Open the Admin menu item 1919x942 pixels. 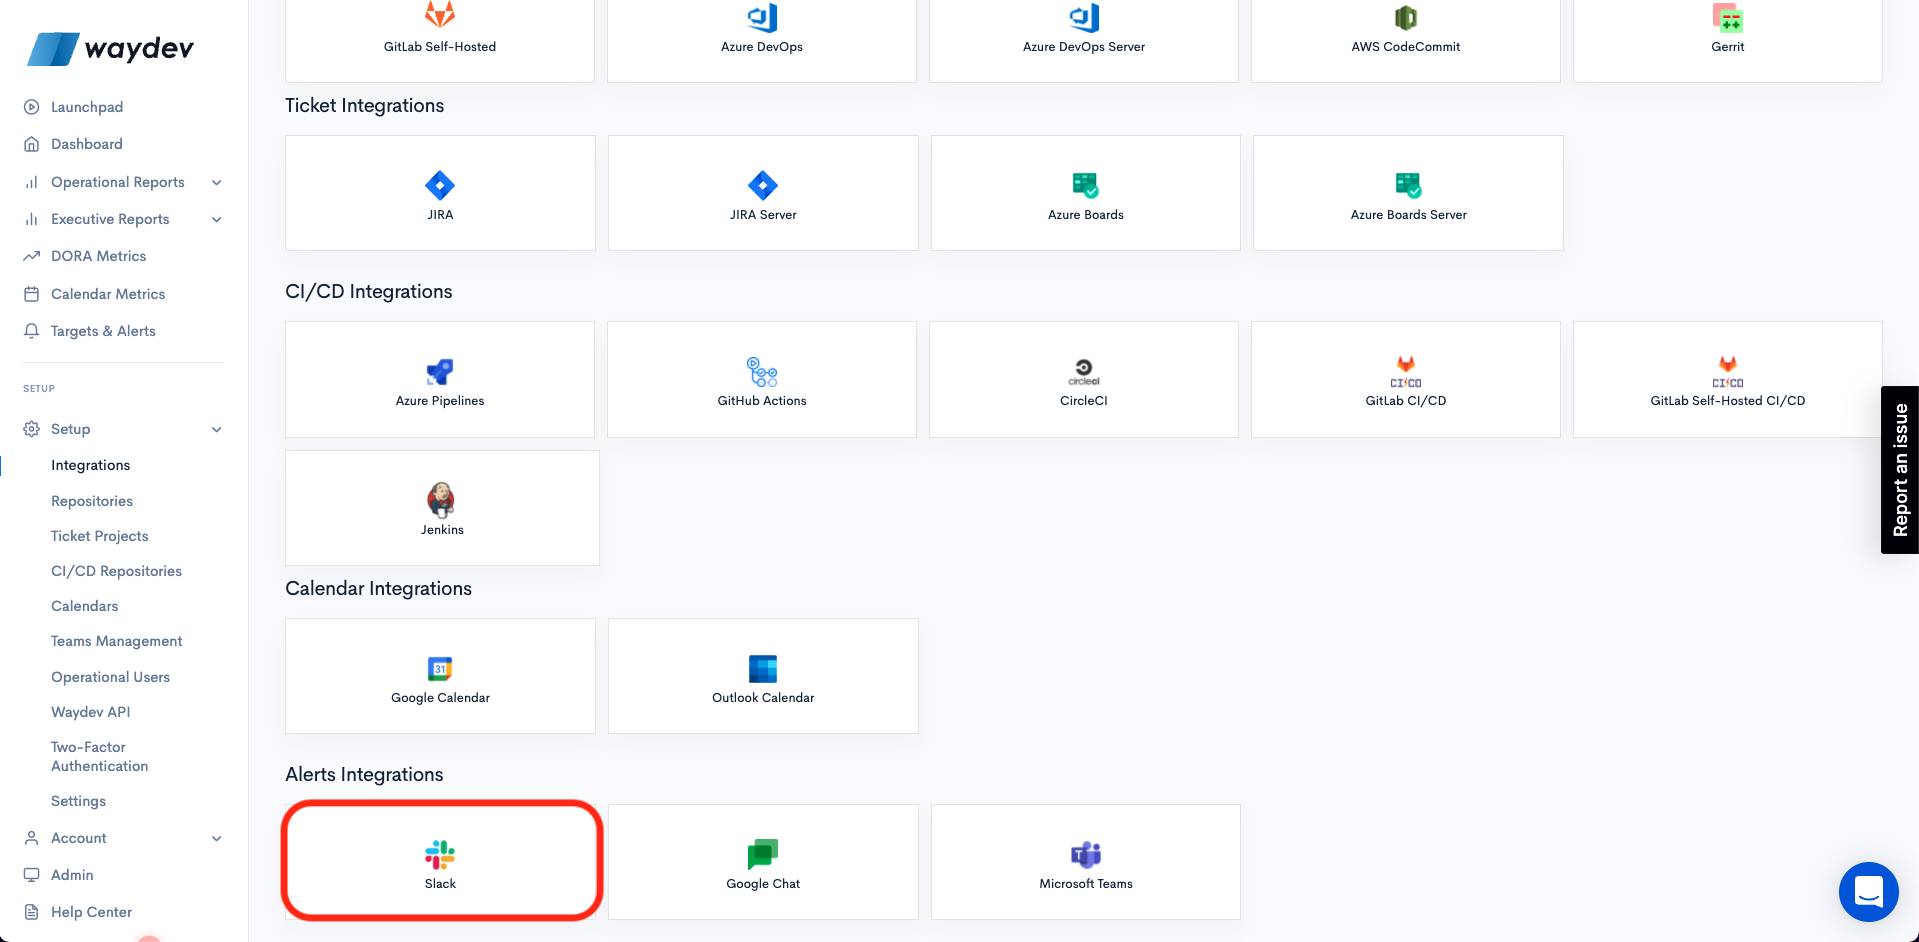(72, 875)
